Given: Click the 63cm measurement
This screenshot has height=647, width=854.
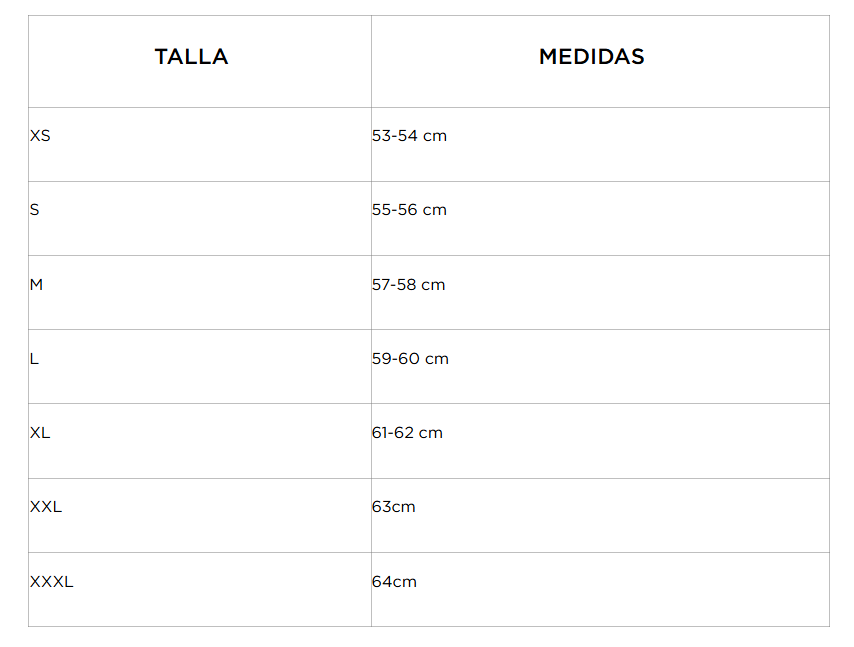Looking at the screenshot, I should pyautogui.click(x=393, y=507).
